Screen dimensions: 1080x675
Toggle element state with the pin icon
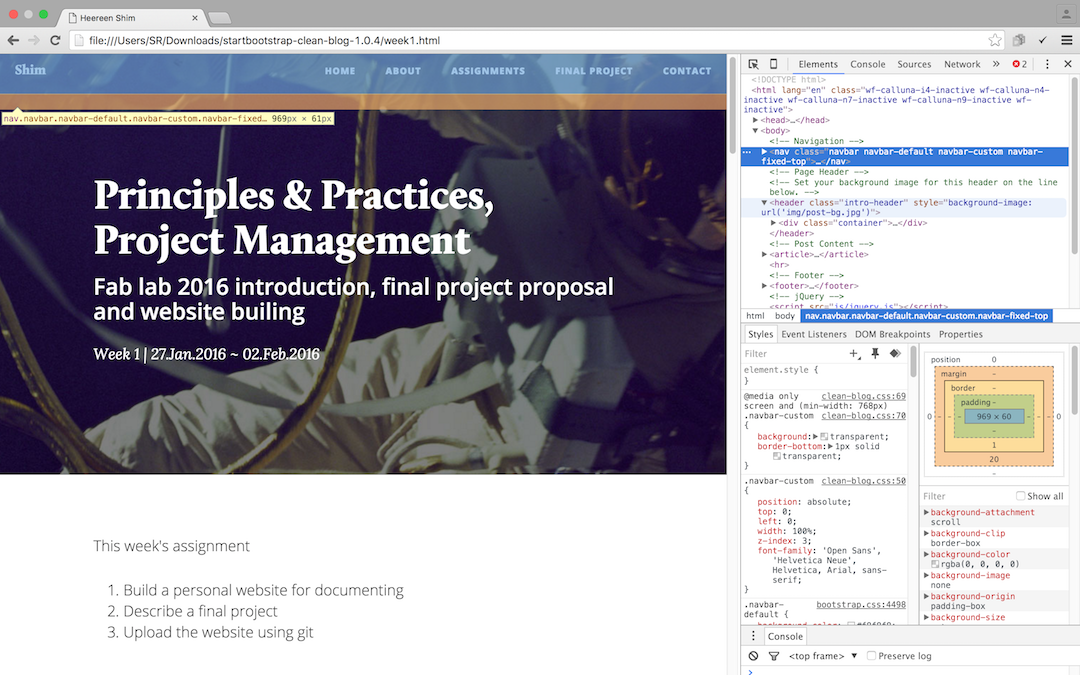tap(875, 353)
